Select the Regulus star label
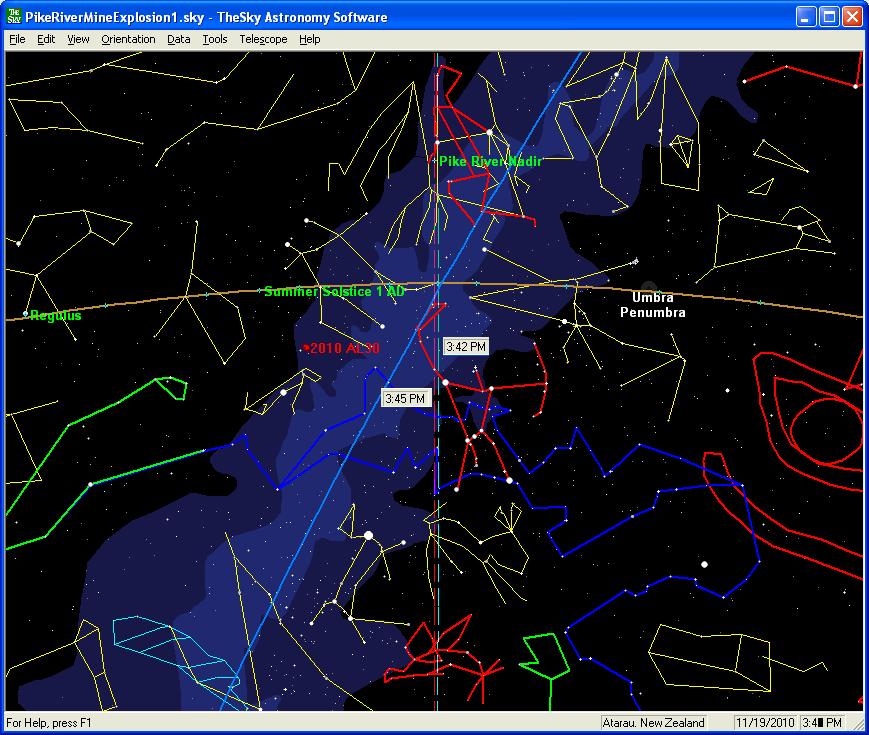Image resolution: width=869 pixels, height=735 pixels. coord(56,315)
